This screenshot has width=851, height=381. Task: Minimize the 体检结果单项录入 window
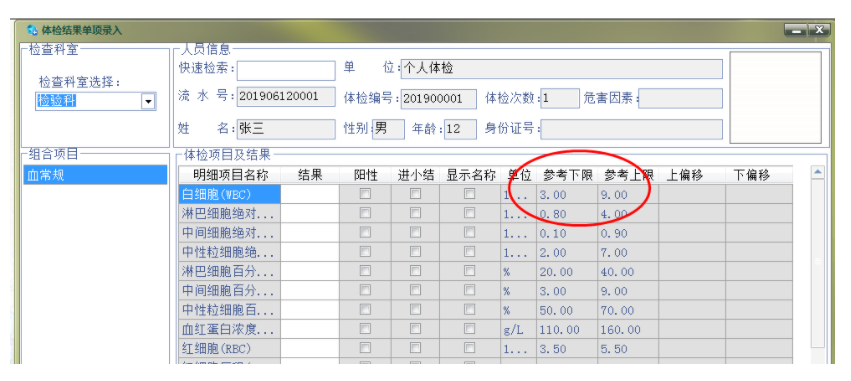[x=796, y=30]
